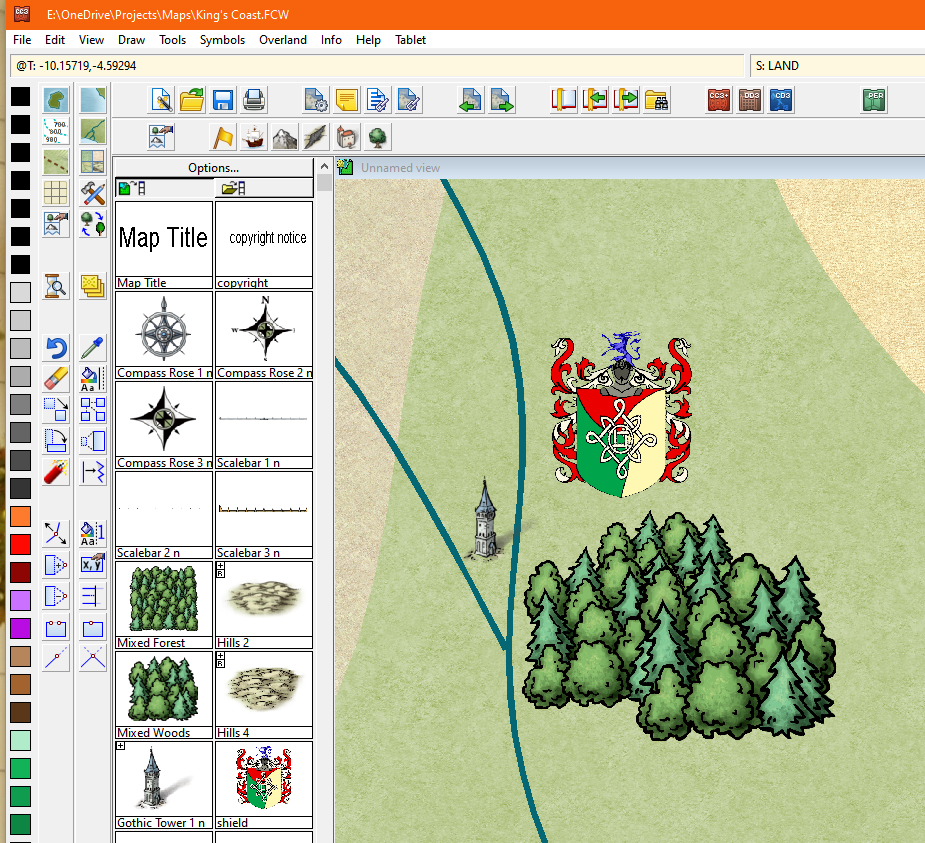Click the S: LAND sheet indicator
The image size is (925, 843).
836,66
